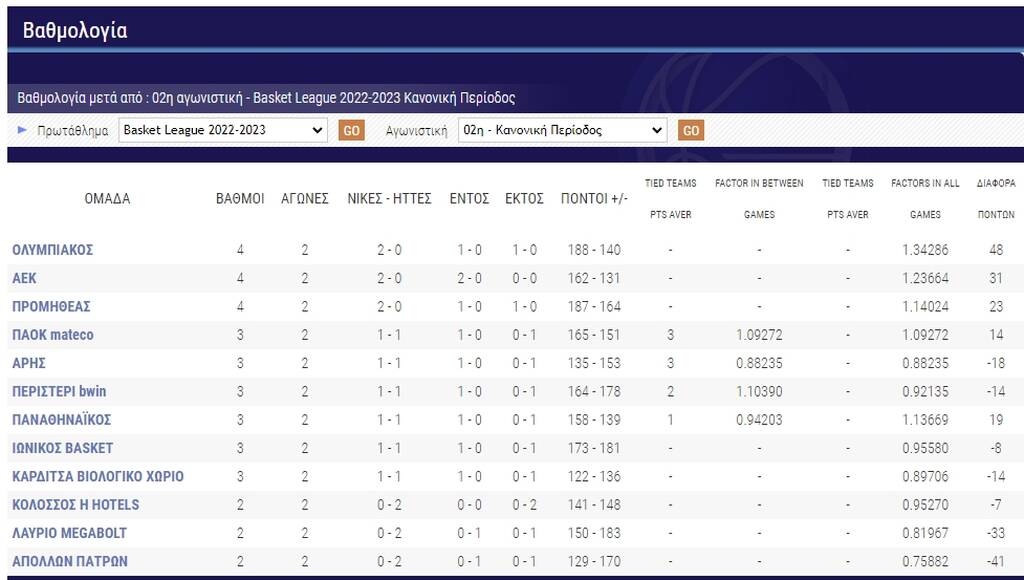Click factor 0.75882 in ΑΠΟΛΛΩΝ ΠΑΤΡΩΝ row

pos(925,561)
